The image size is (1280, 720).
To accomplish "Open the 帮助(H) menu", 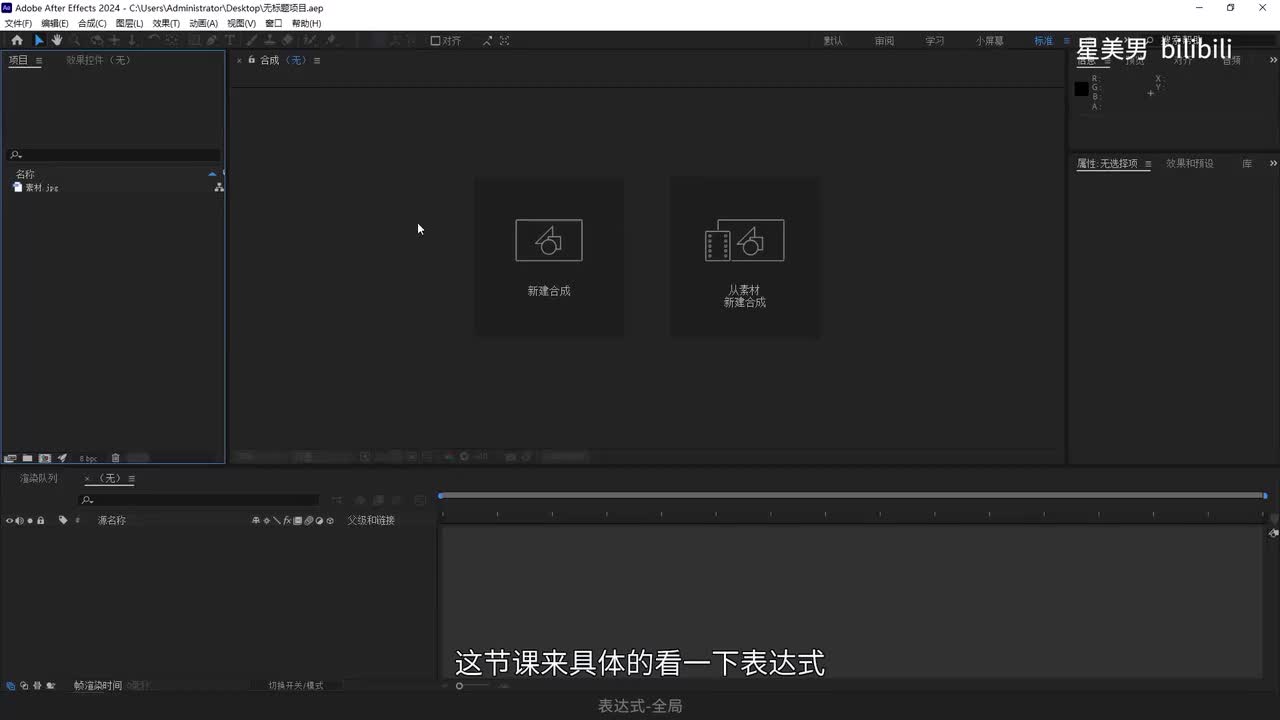I will pyautogui.click(x=306, y=23).
